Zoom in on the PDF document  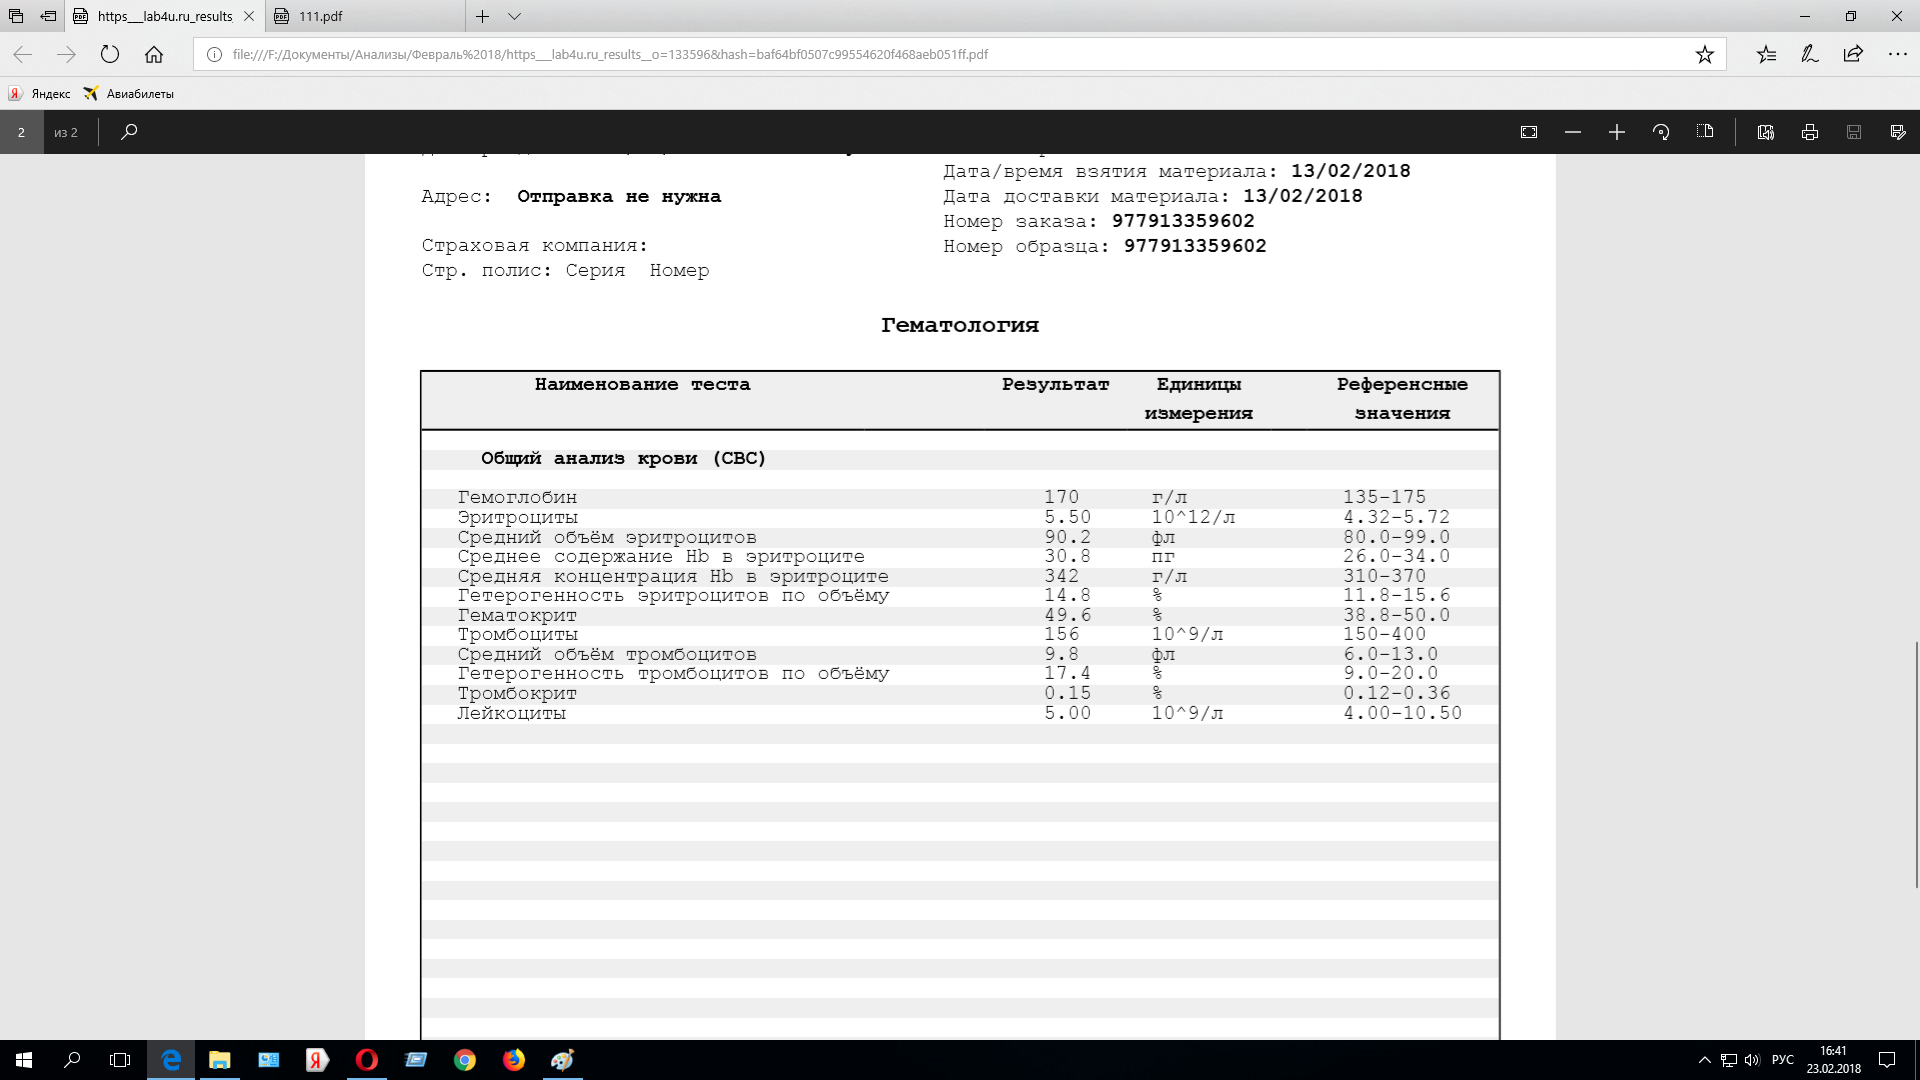tap(1617, 132)
